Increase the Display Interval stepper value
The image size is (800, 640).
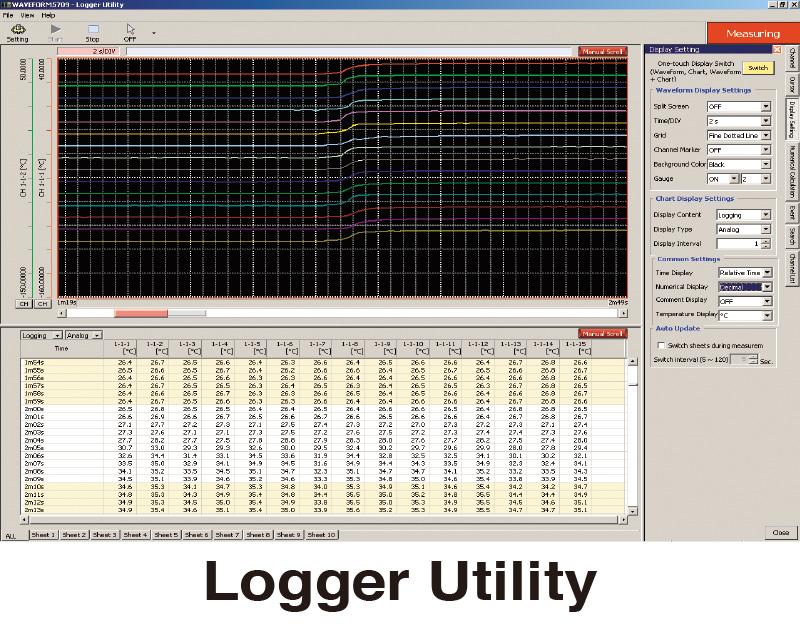[766, 240]
